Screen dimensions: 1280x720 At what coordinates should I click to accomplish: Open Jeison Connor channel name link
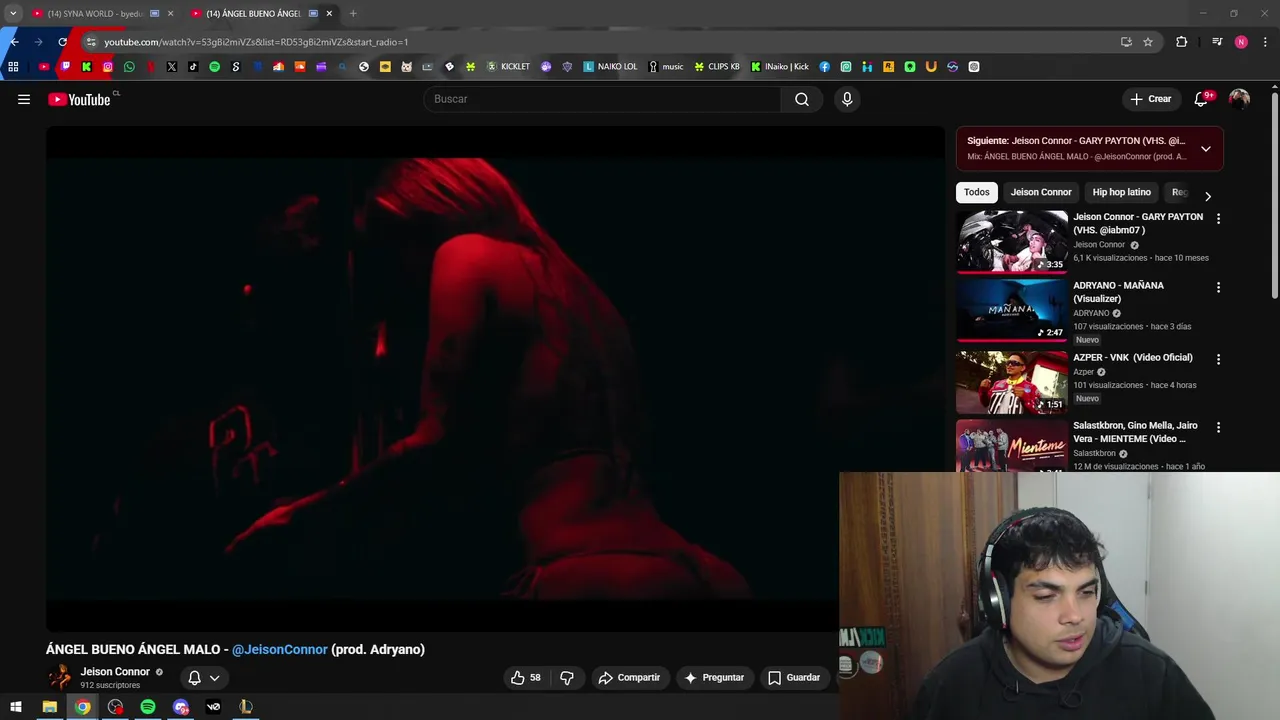115,672
